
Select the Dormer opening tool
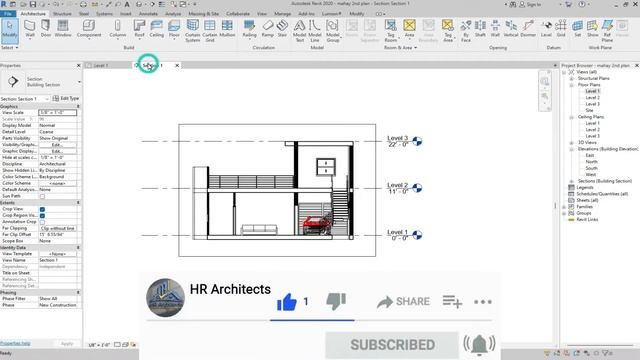point(528,29)
